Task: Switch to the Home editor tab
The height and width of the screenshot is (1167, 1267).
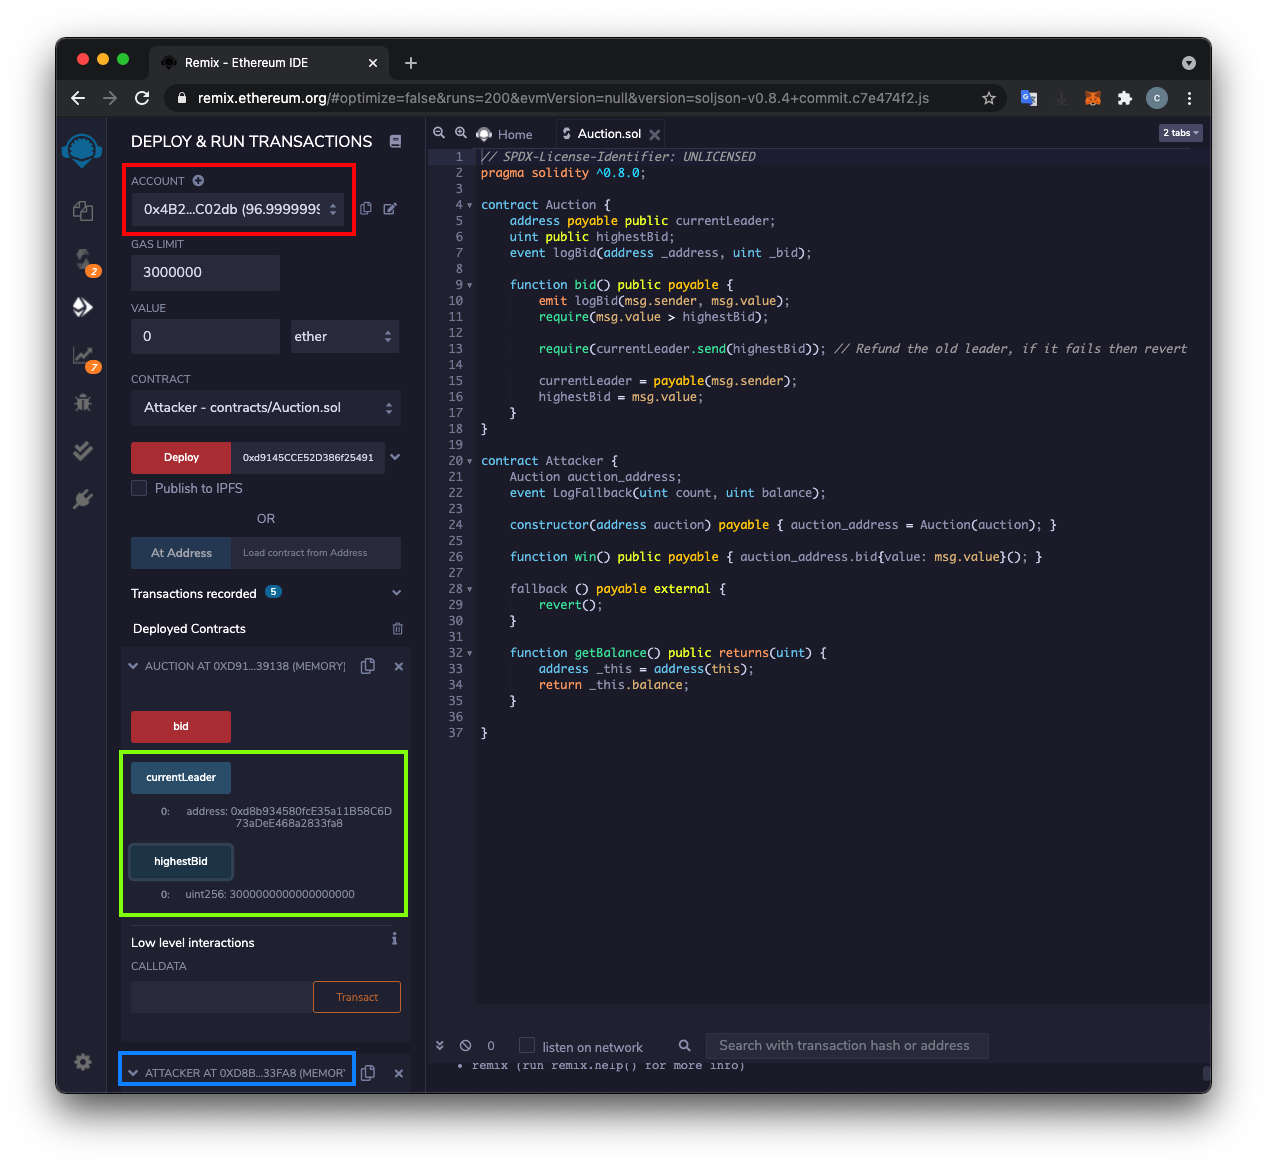Action: (505, 134)
